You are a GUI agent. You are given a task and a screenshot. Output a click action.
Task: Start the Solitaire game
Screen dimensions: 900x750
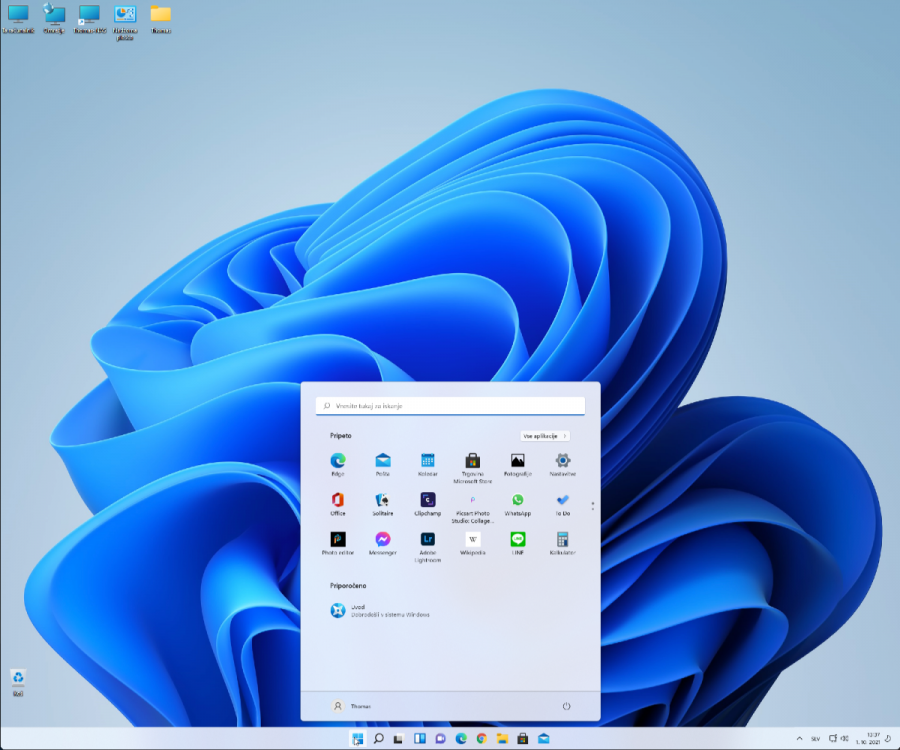(x=383, y=498)
